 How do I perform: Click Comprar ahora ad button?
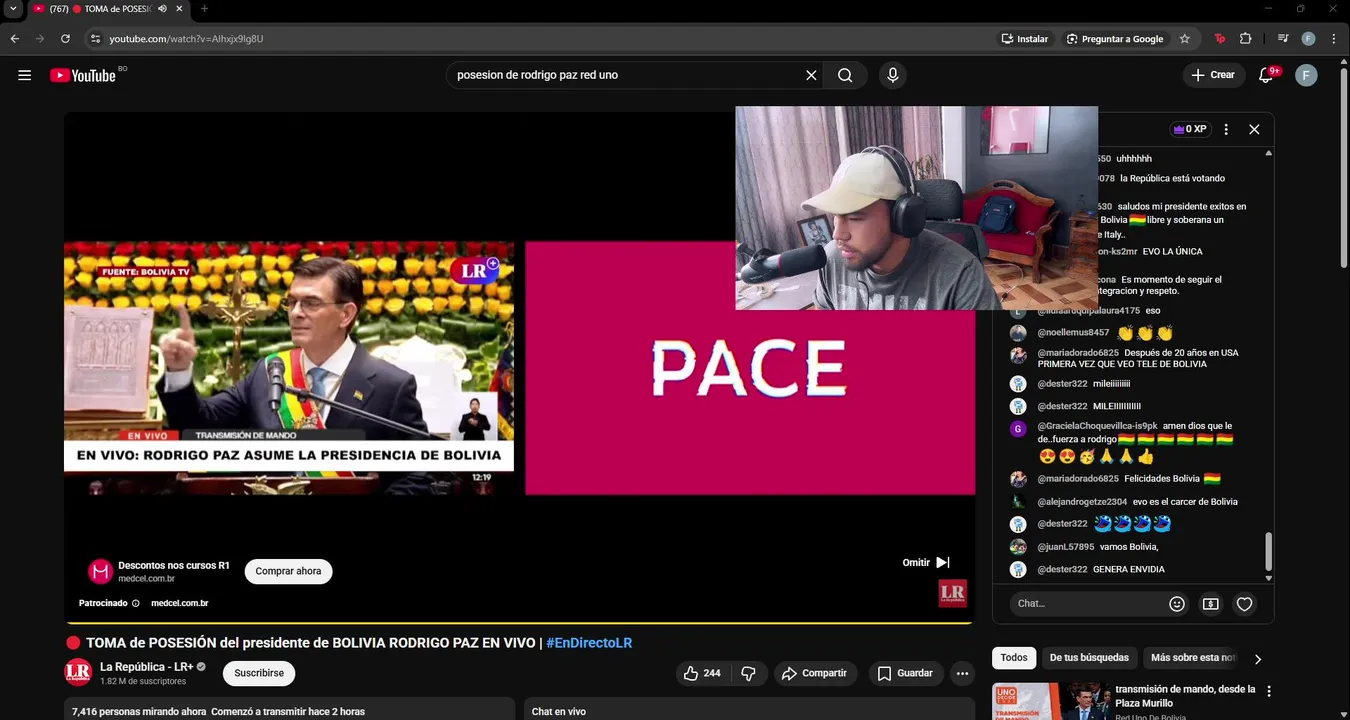coord(288,571)
